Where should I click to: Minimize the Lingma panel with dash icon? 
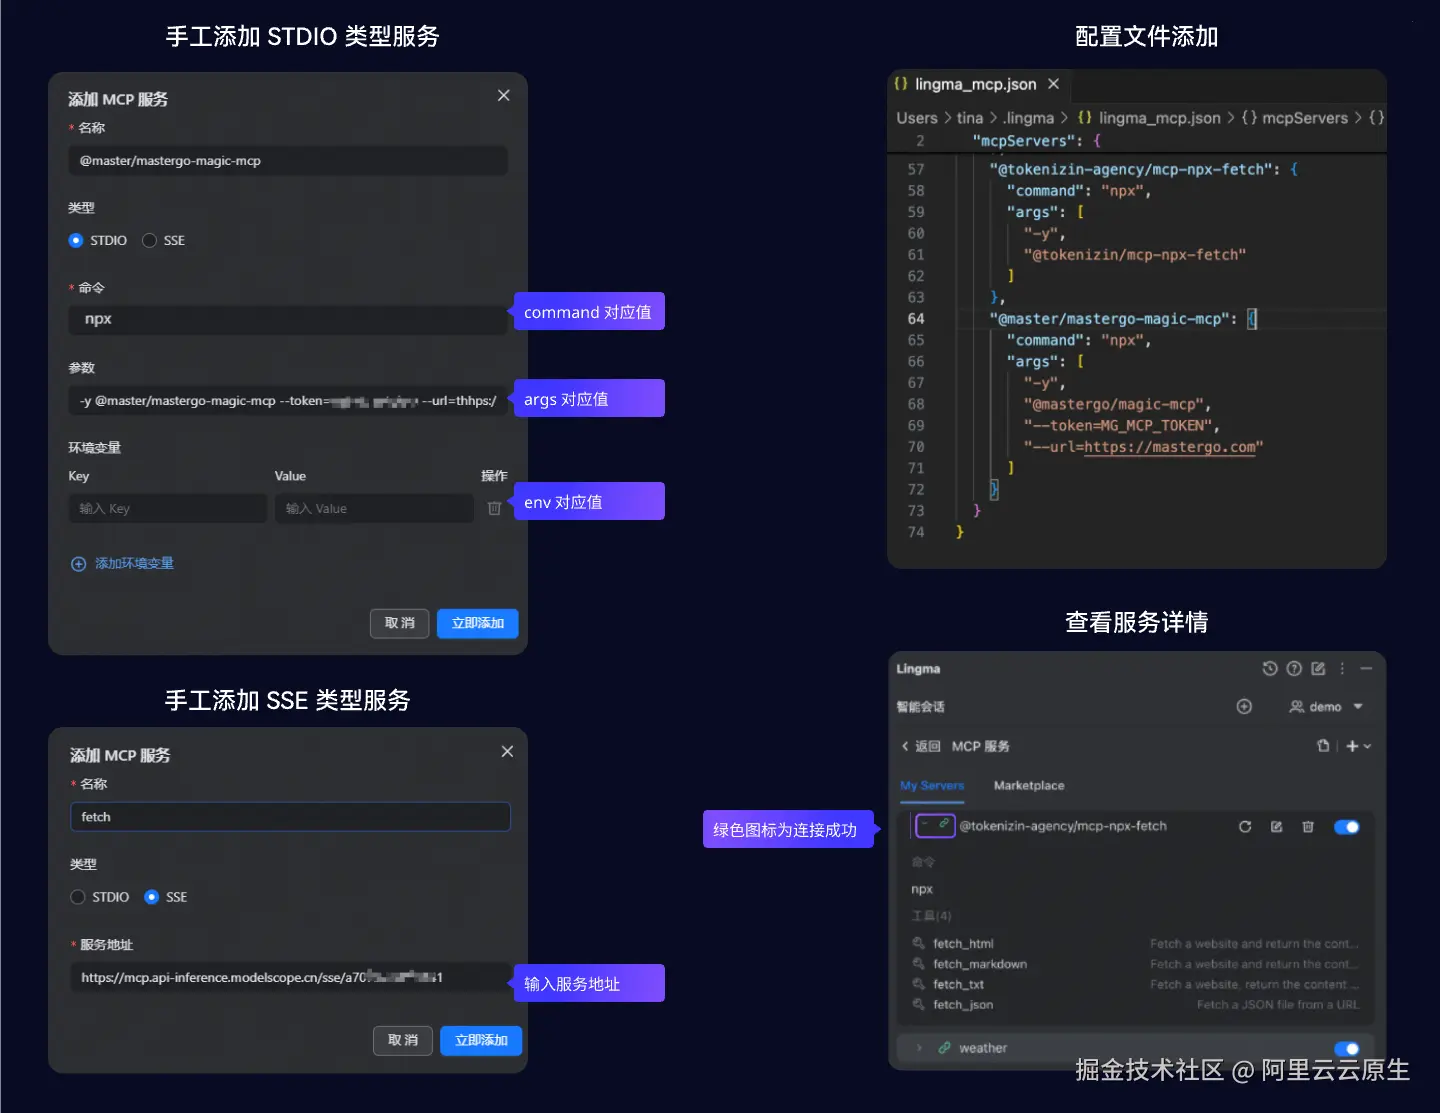(x=1366, y=668)
